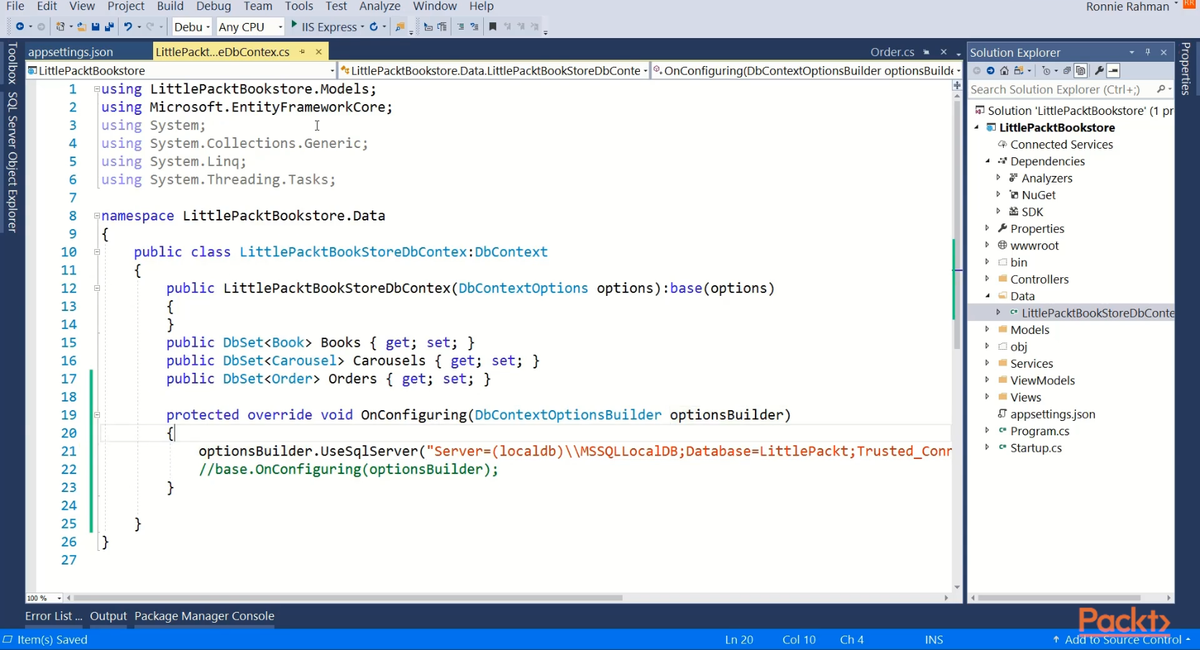Select Program.cs in Solution Explorer
The image size is (1200, 650).
point(1040,431)
